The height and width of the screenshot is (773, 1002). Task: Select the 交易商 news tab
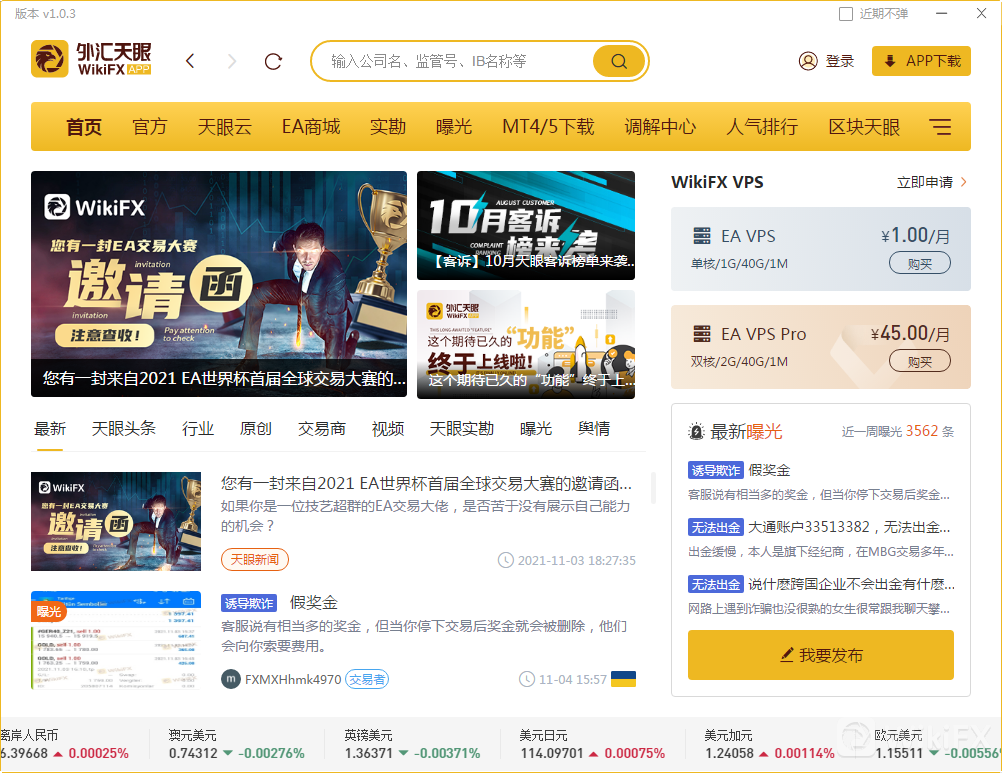pyautogui.click(x=322, y=428)
